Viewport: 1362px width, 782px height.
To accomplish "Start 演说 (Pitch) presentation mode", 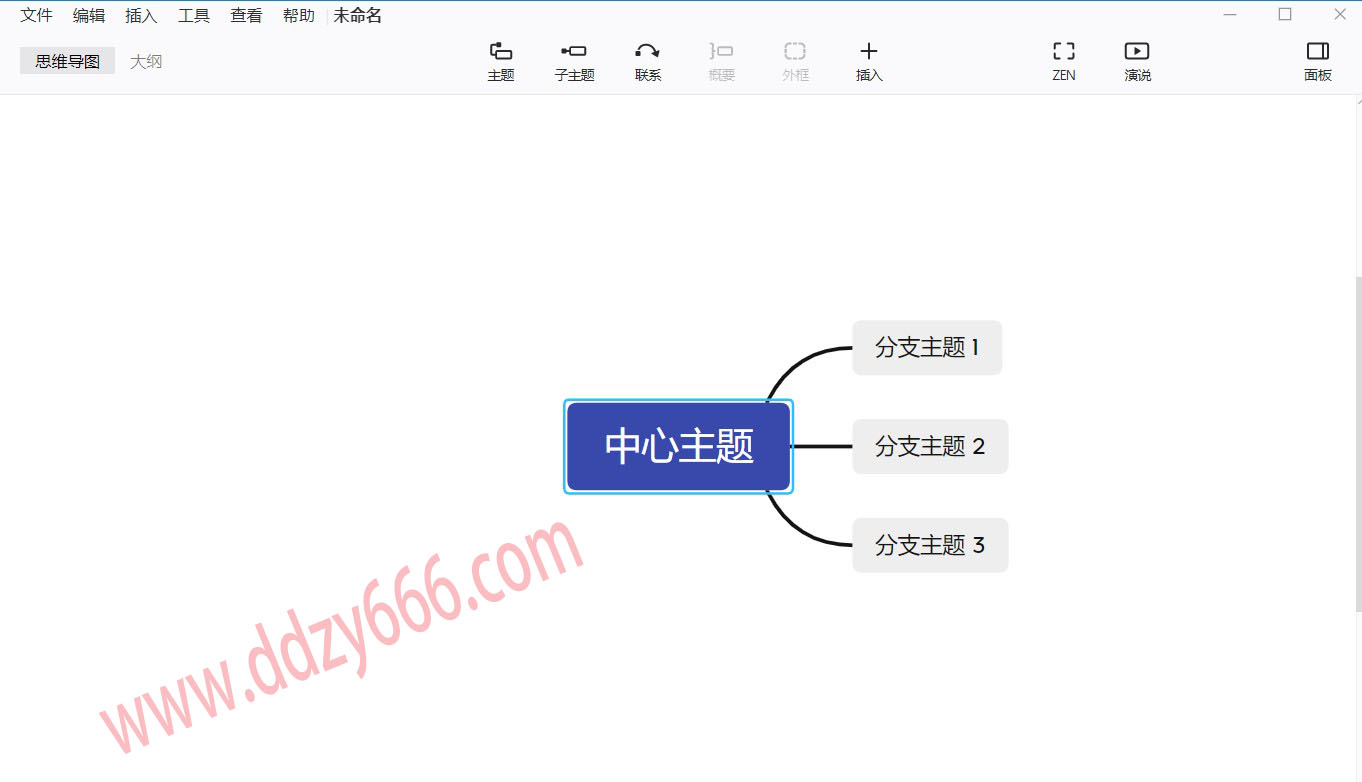I will tap(1137, 61).
